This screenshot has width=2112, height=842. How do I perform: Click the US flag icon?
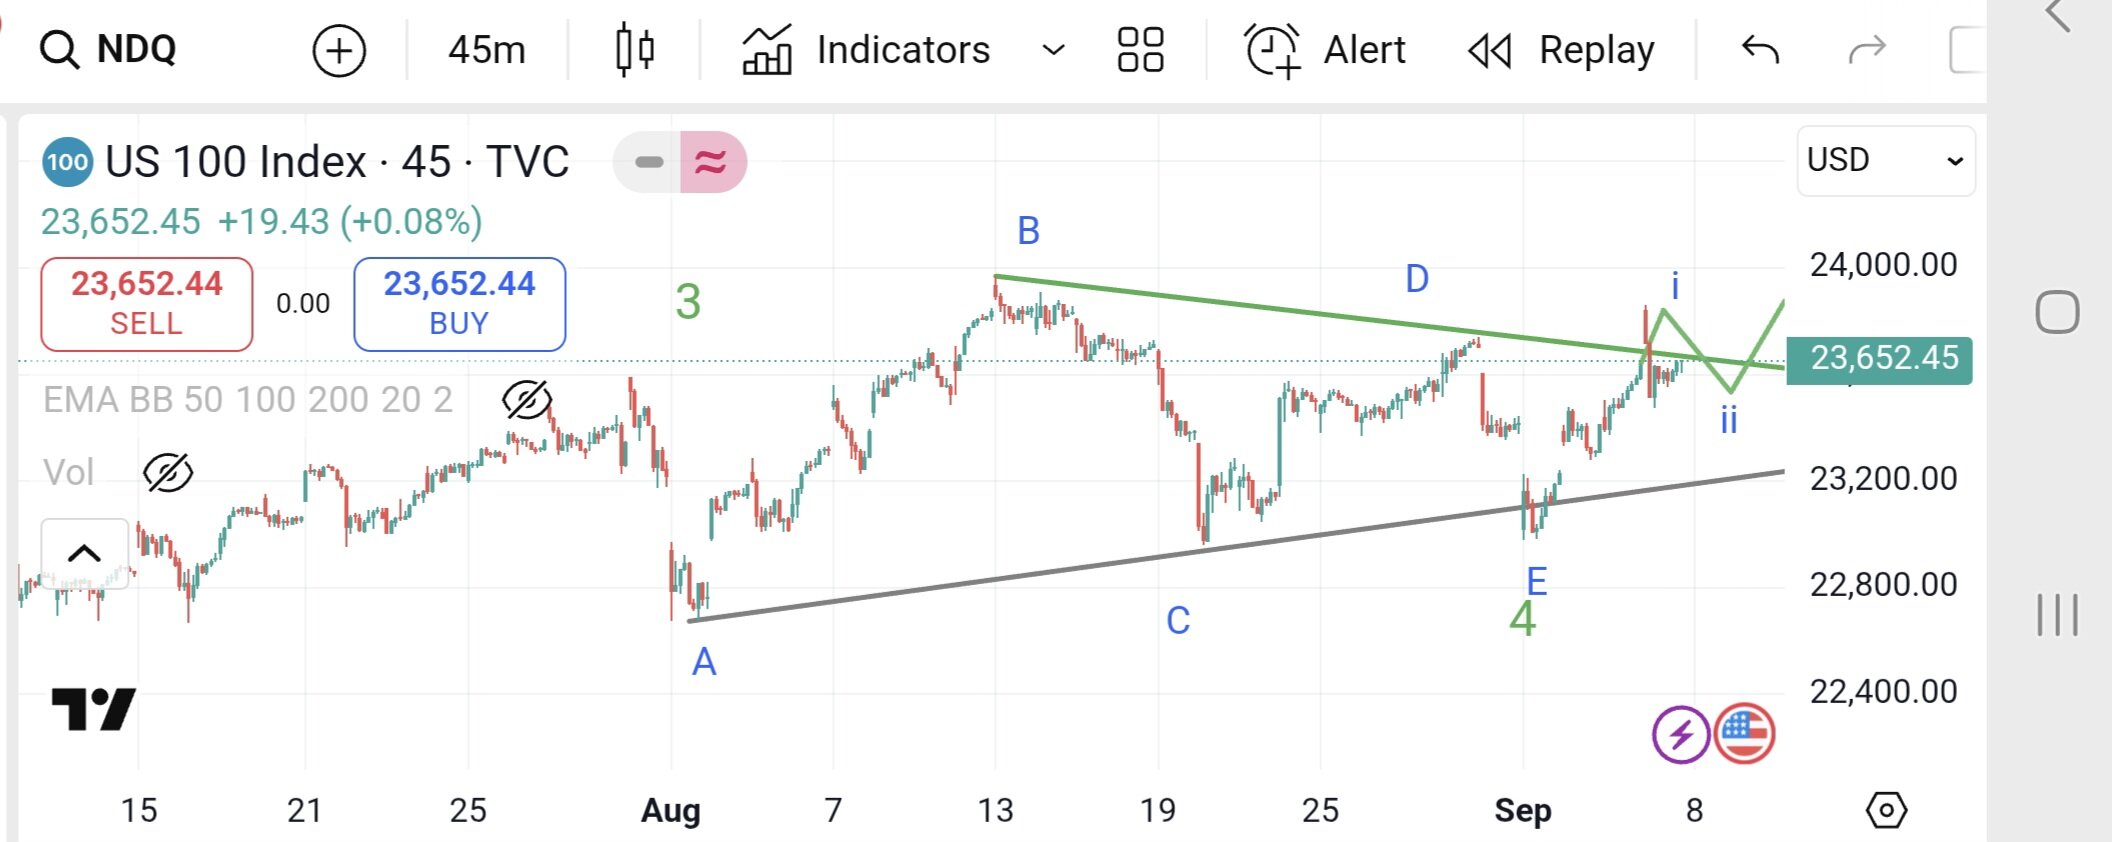(1744, 734)
